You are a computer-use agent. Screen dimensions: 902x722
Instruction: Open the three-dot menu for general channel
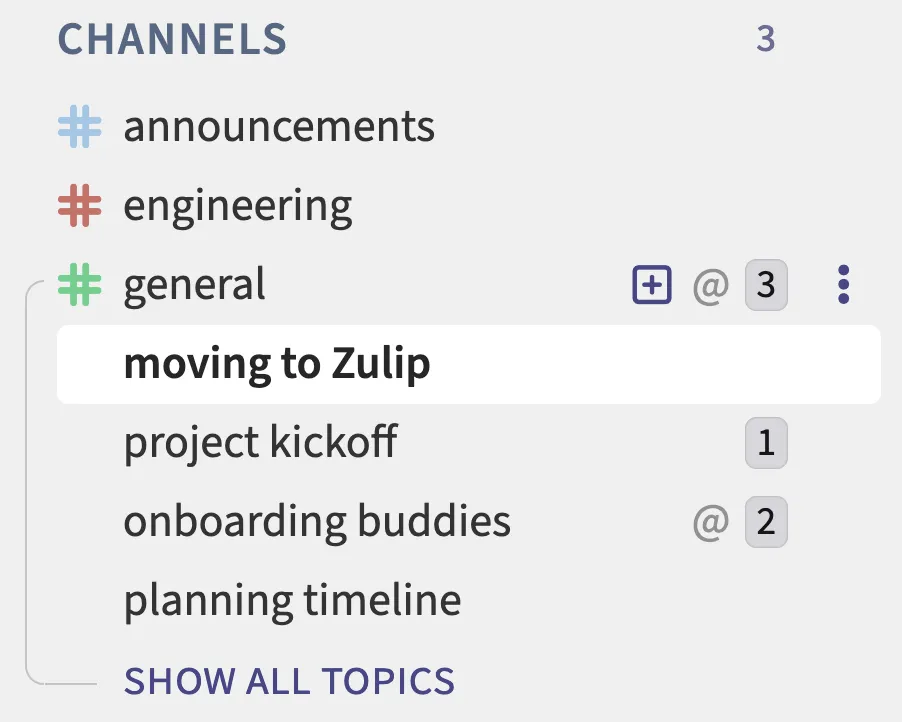tap(843, 285)
